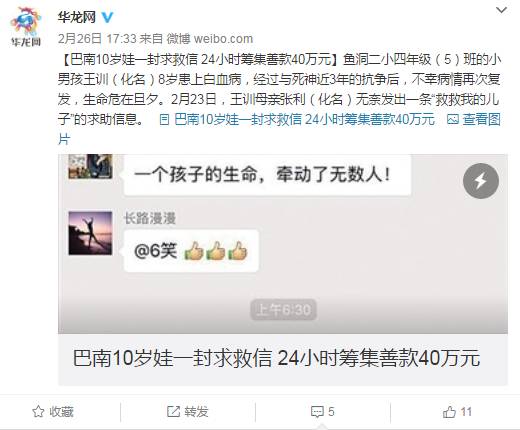Click the star 收藏 favorite icon
The image size is (520, 430).
point(38,412)
